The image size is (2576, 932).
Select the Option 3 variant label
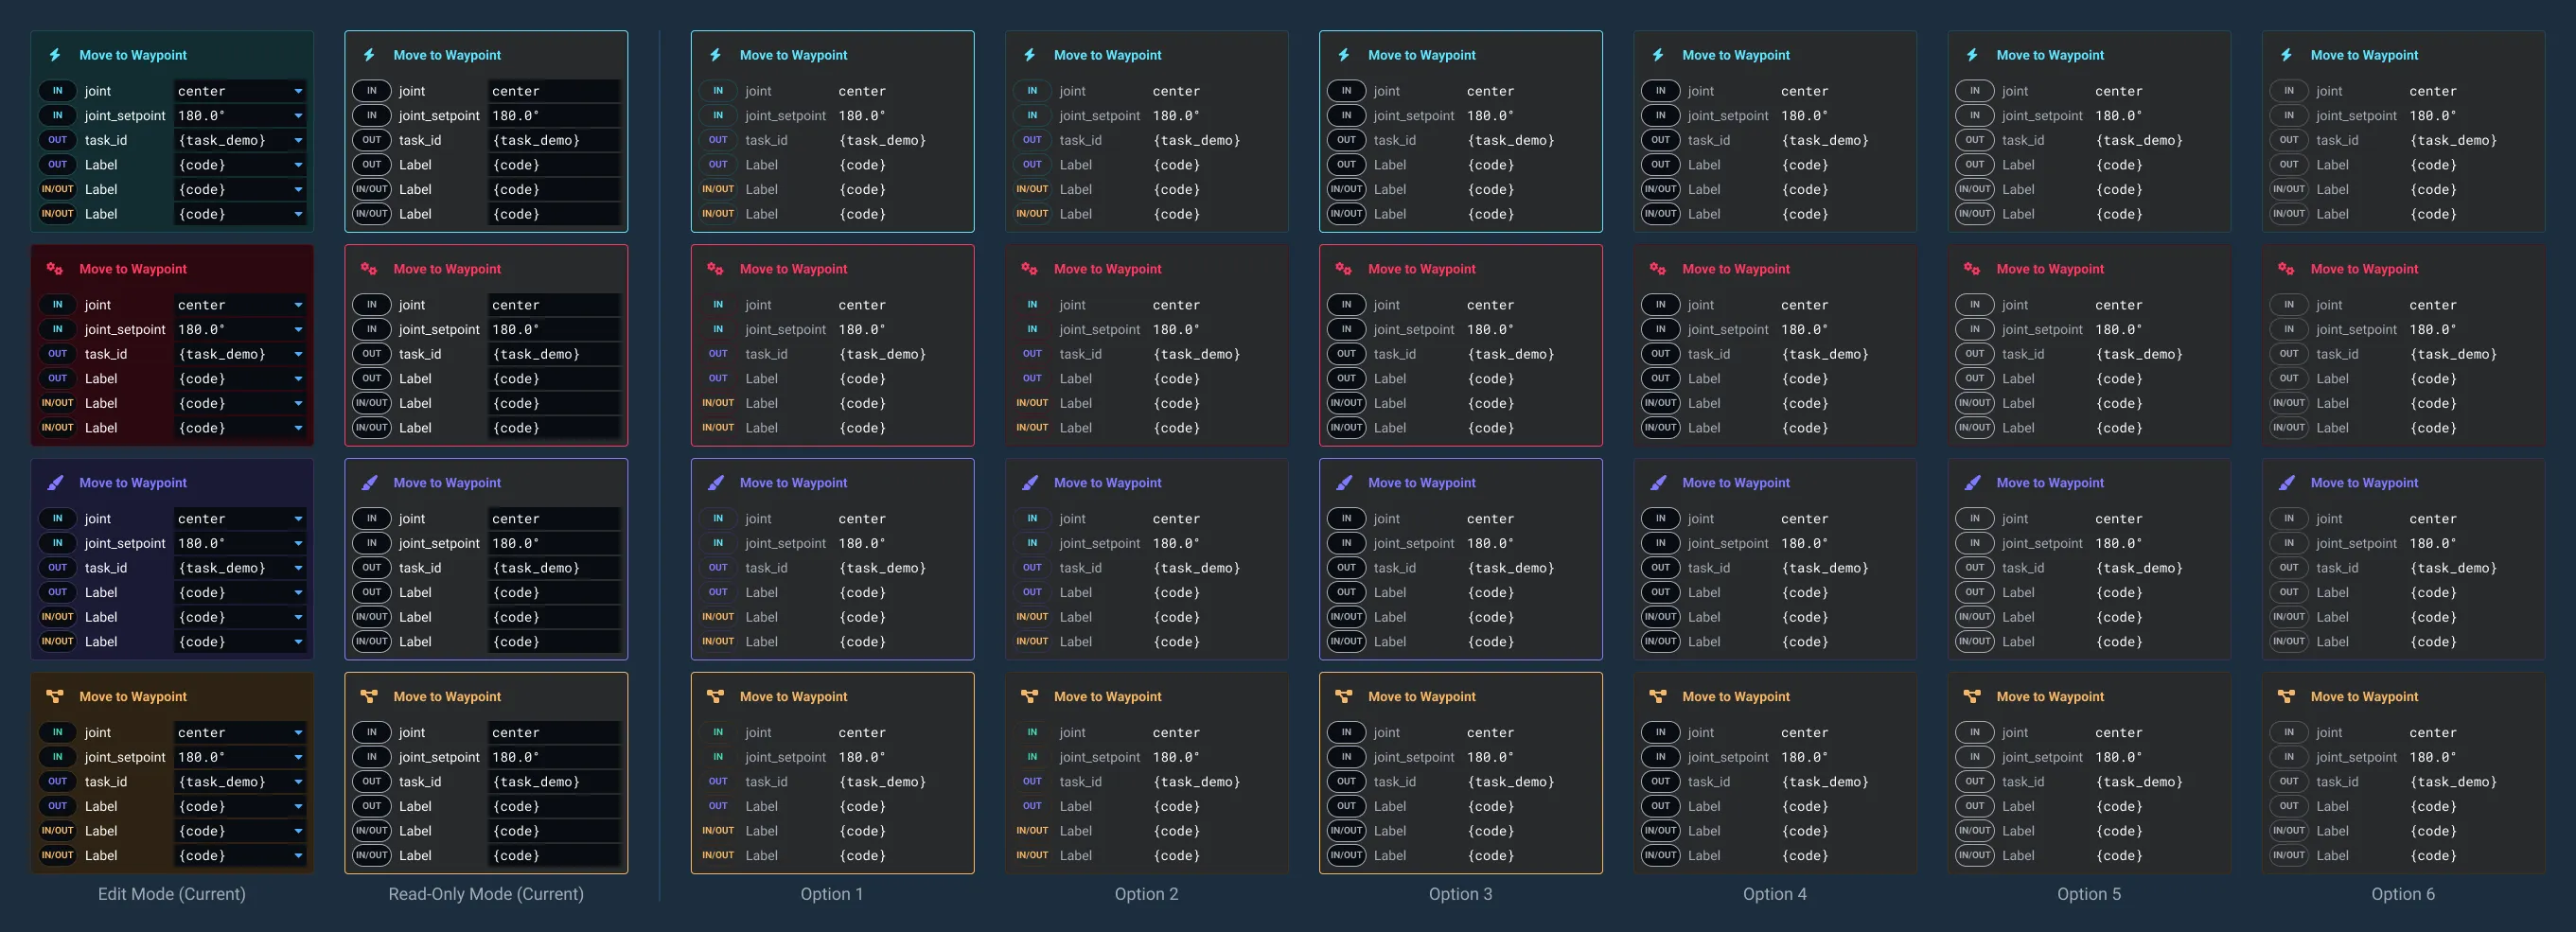click(x=1460, y=894)
